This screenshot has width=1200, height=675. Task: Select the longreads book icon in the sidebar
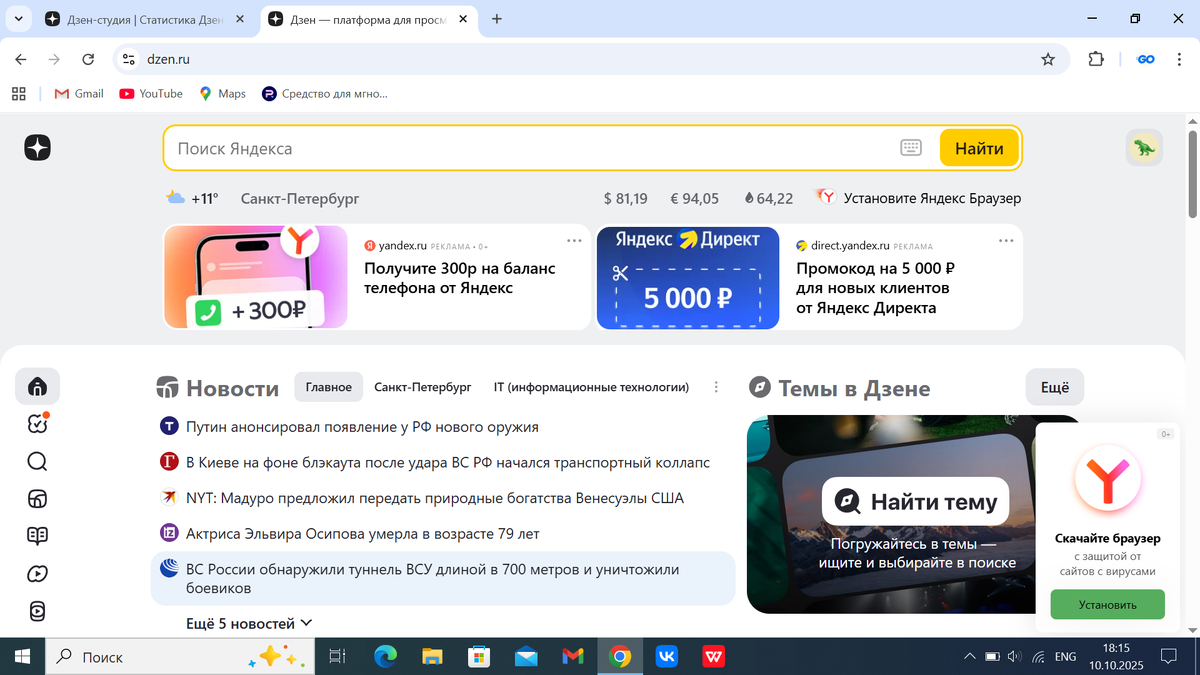(37, 535)
